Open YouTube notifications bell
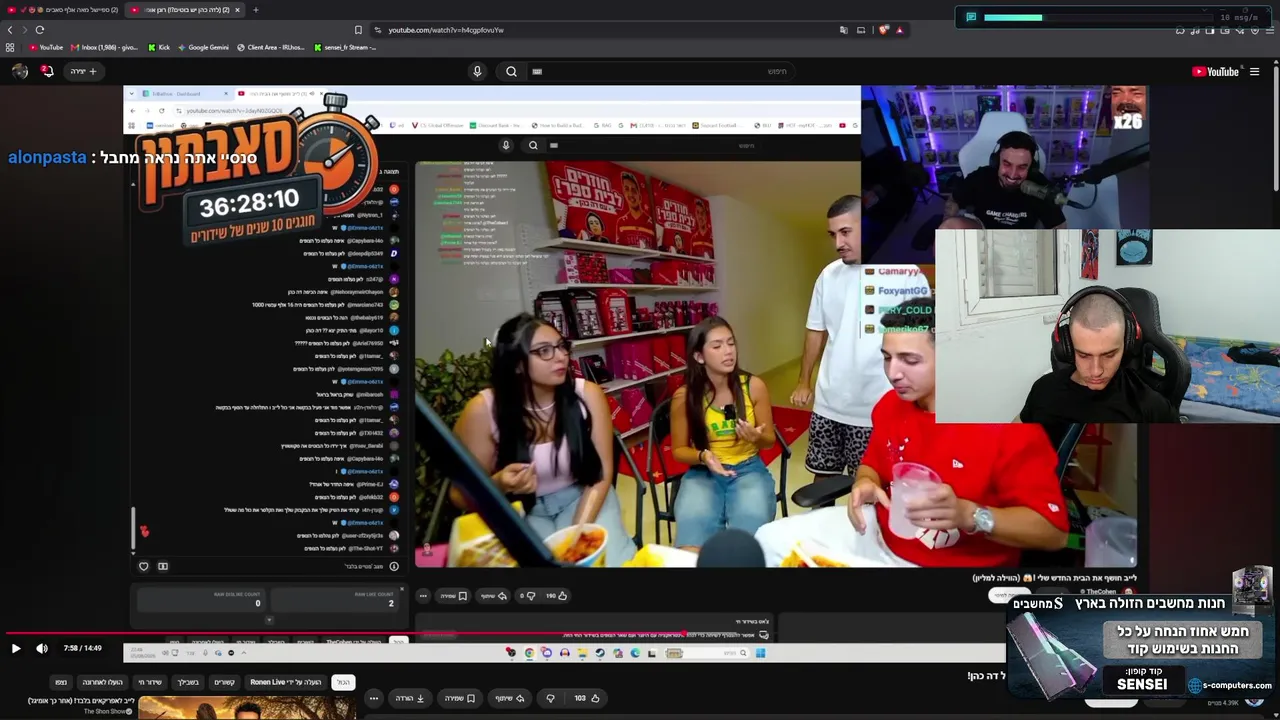This screenshot has width=1280, height=720. (x=47, y=71)
